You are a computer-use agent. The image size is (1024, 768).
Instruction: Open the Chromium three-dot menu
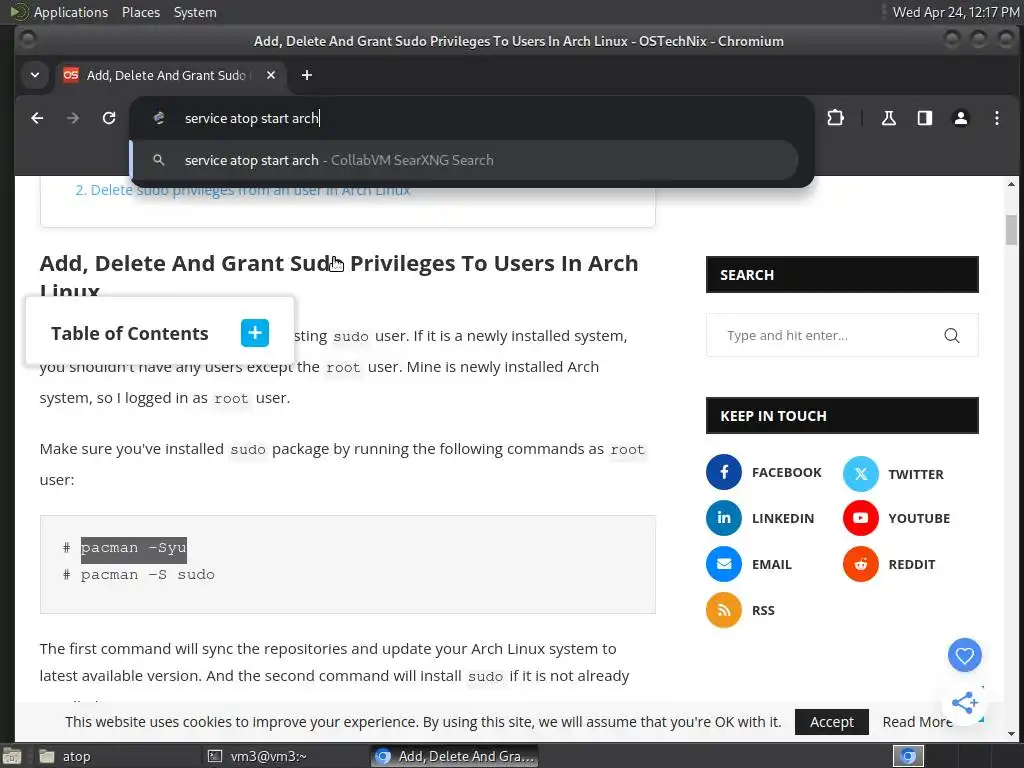pyautogui.click(x=997, y=118)
